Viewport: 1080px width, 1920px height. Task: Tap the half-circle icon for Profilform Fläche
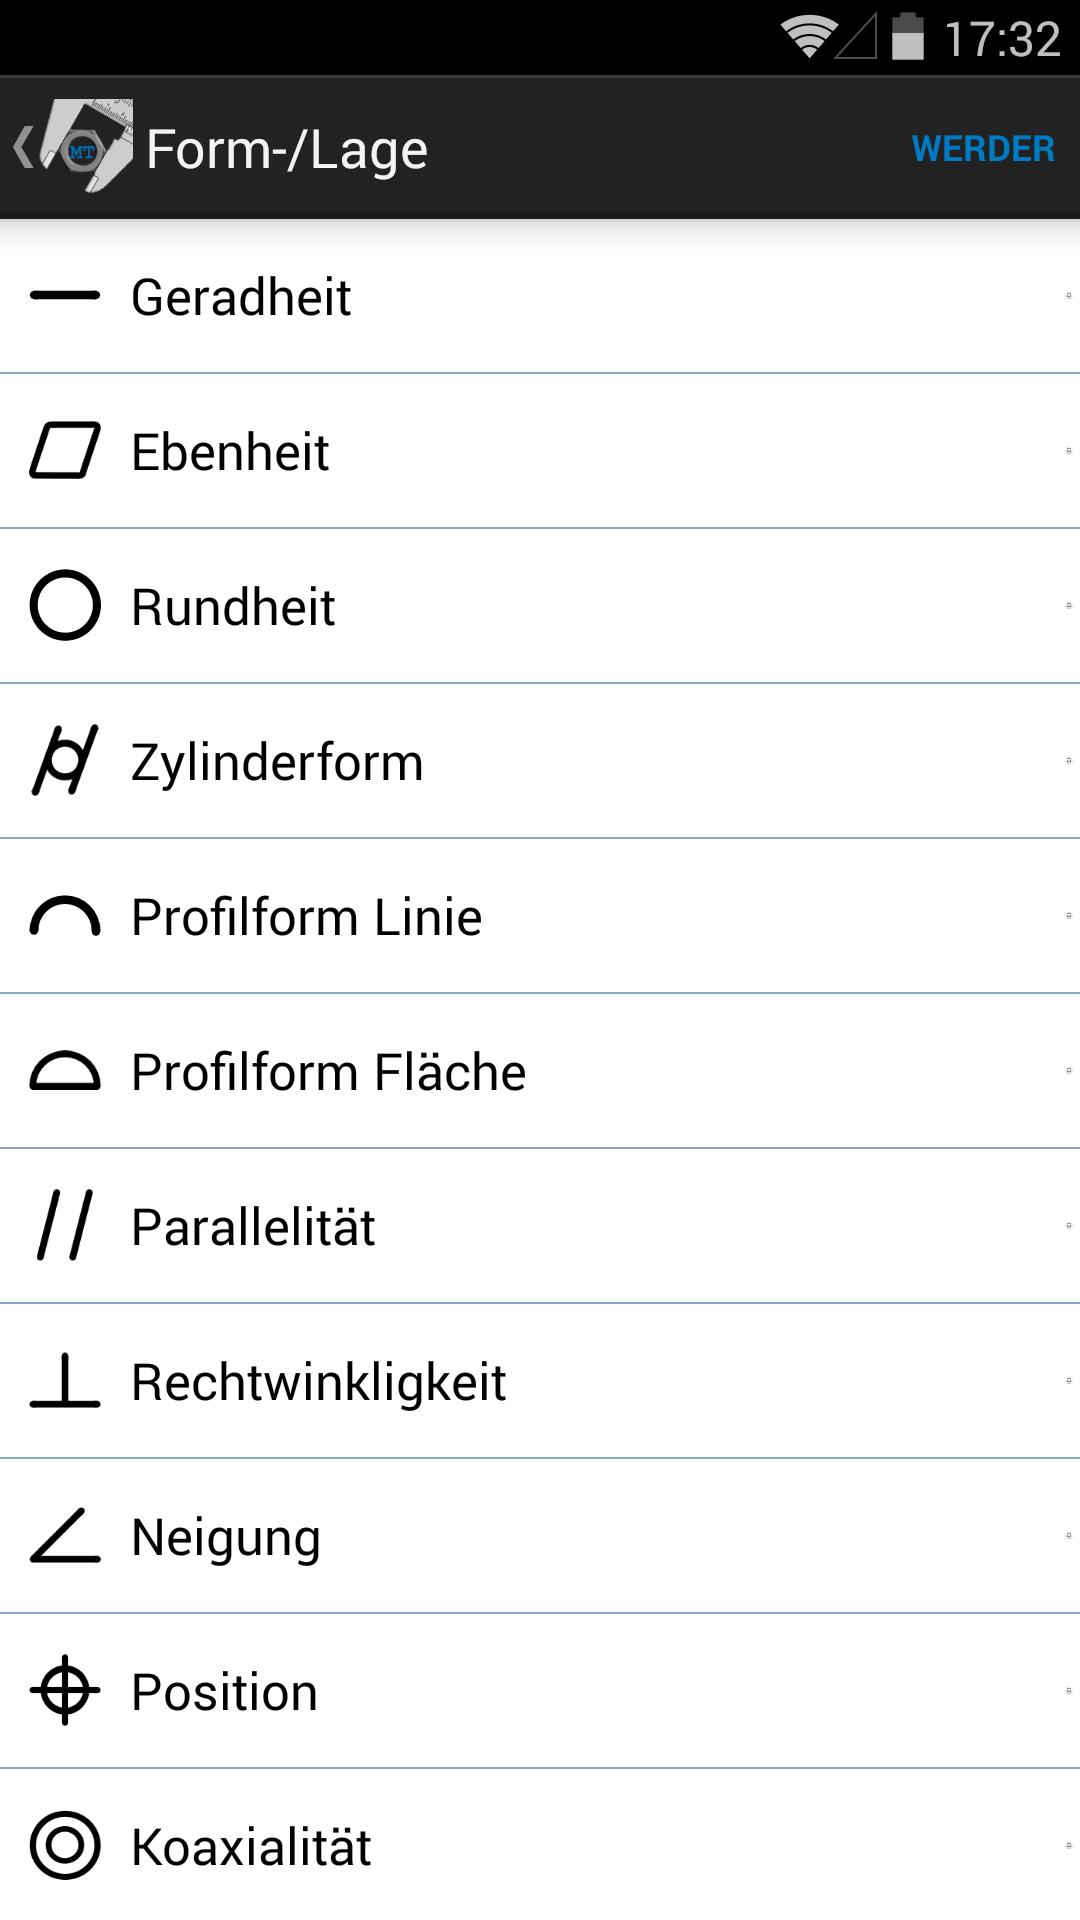click(x=65, y=1070)
